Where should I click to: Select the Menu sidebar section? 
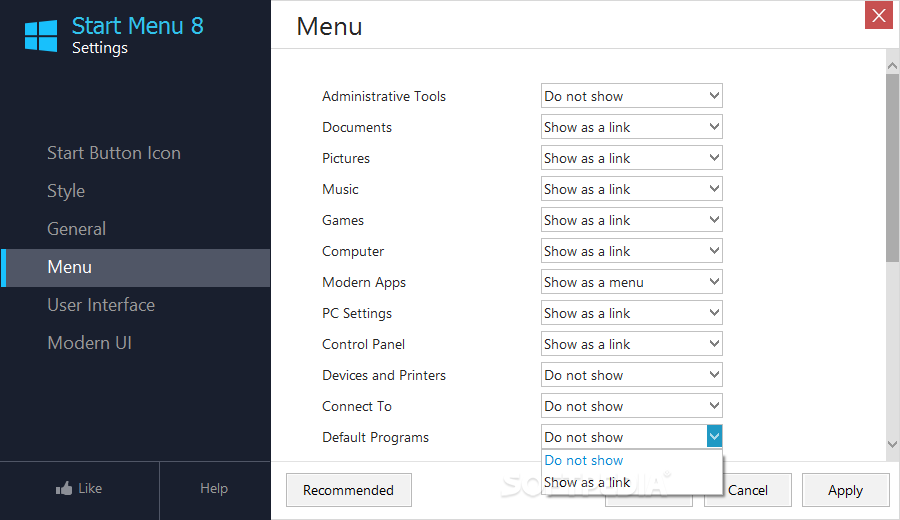[x=135, y=267]
